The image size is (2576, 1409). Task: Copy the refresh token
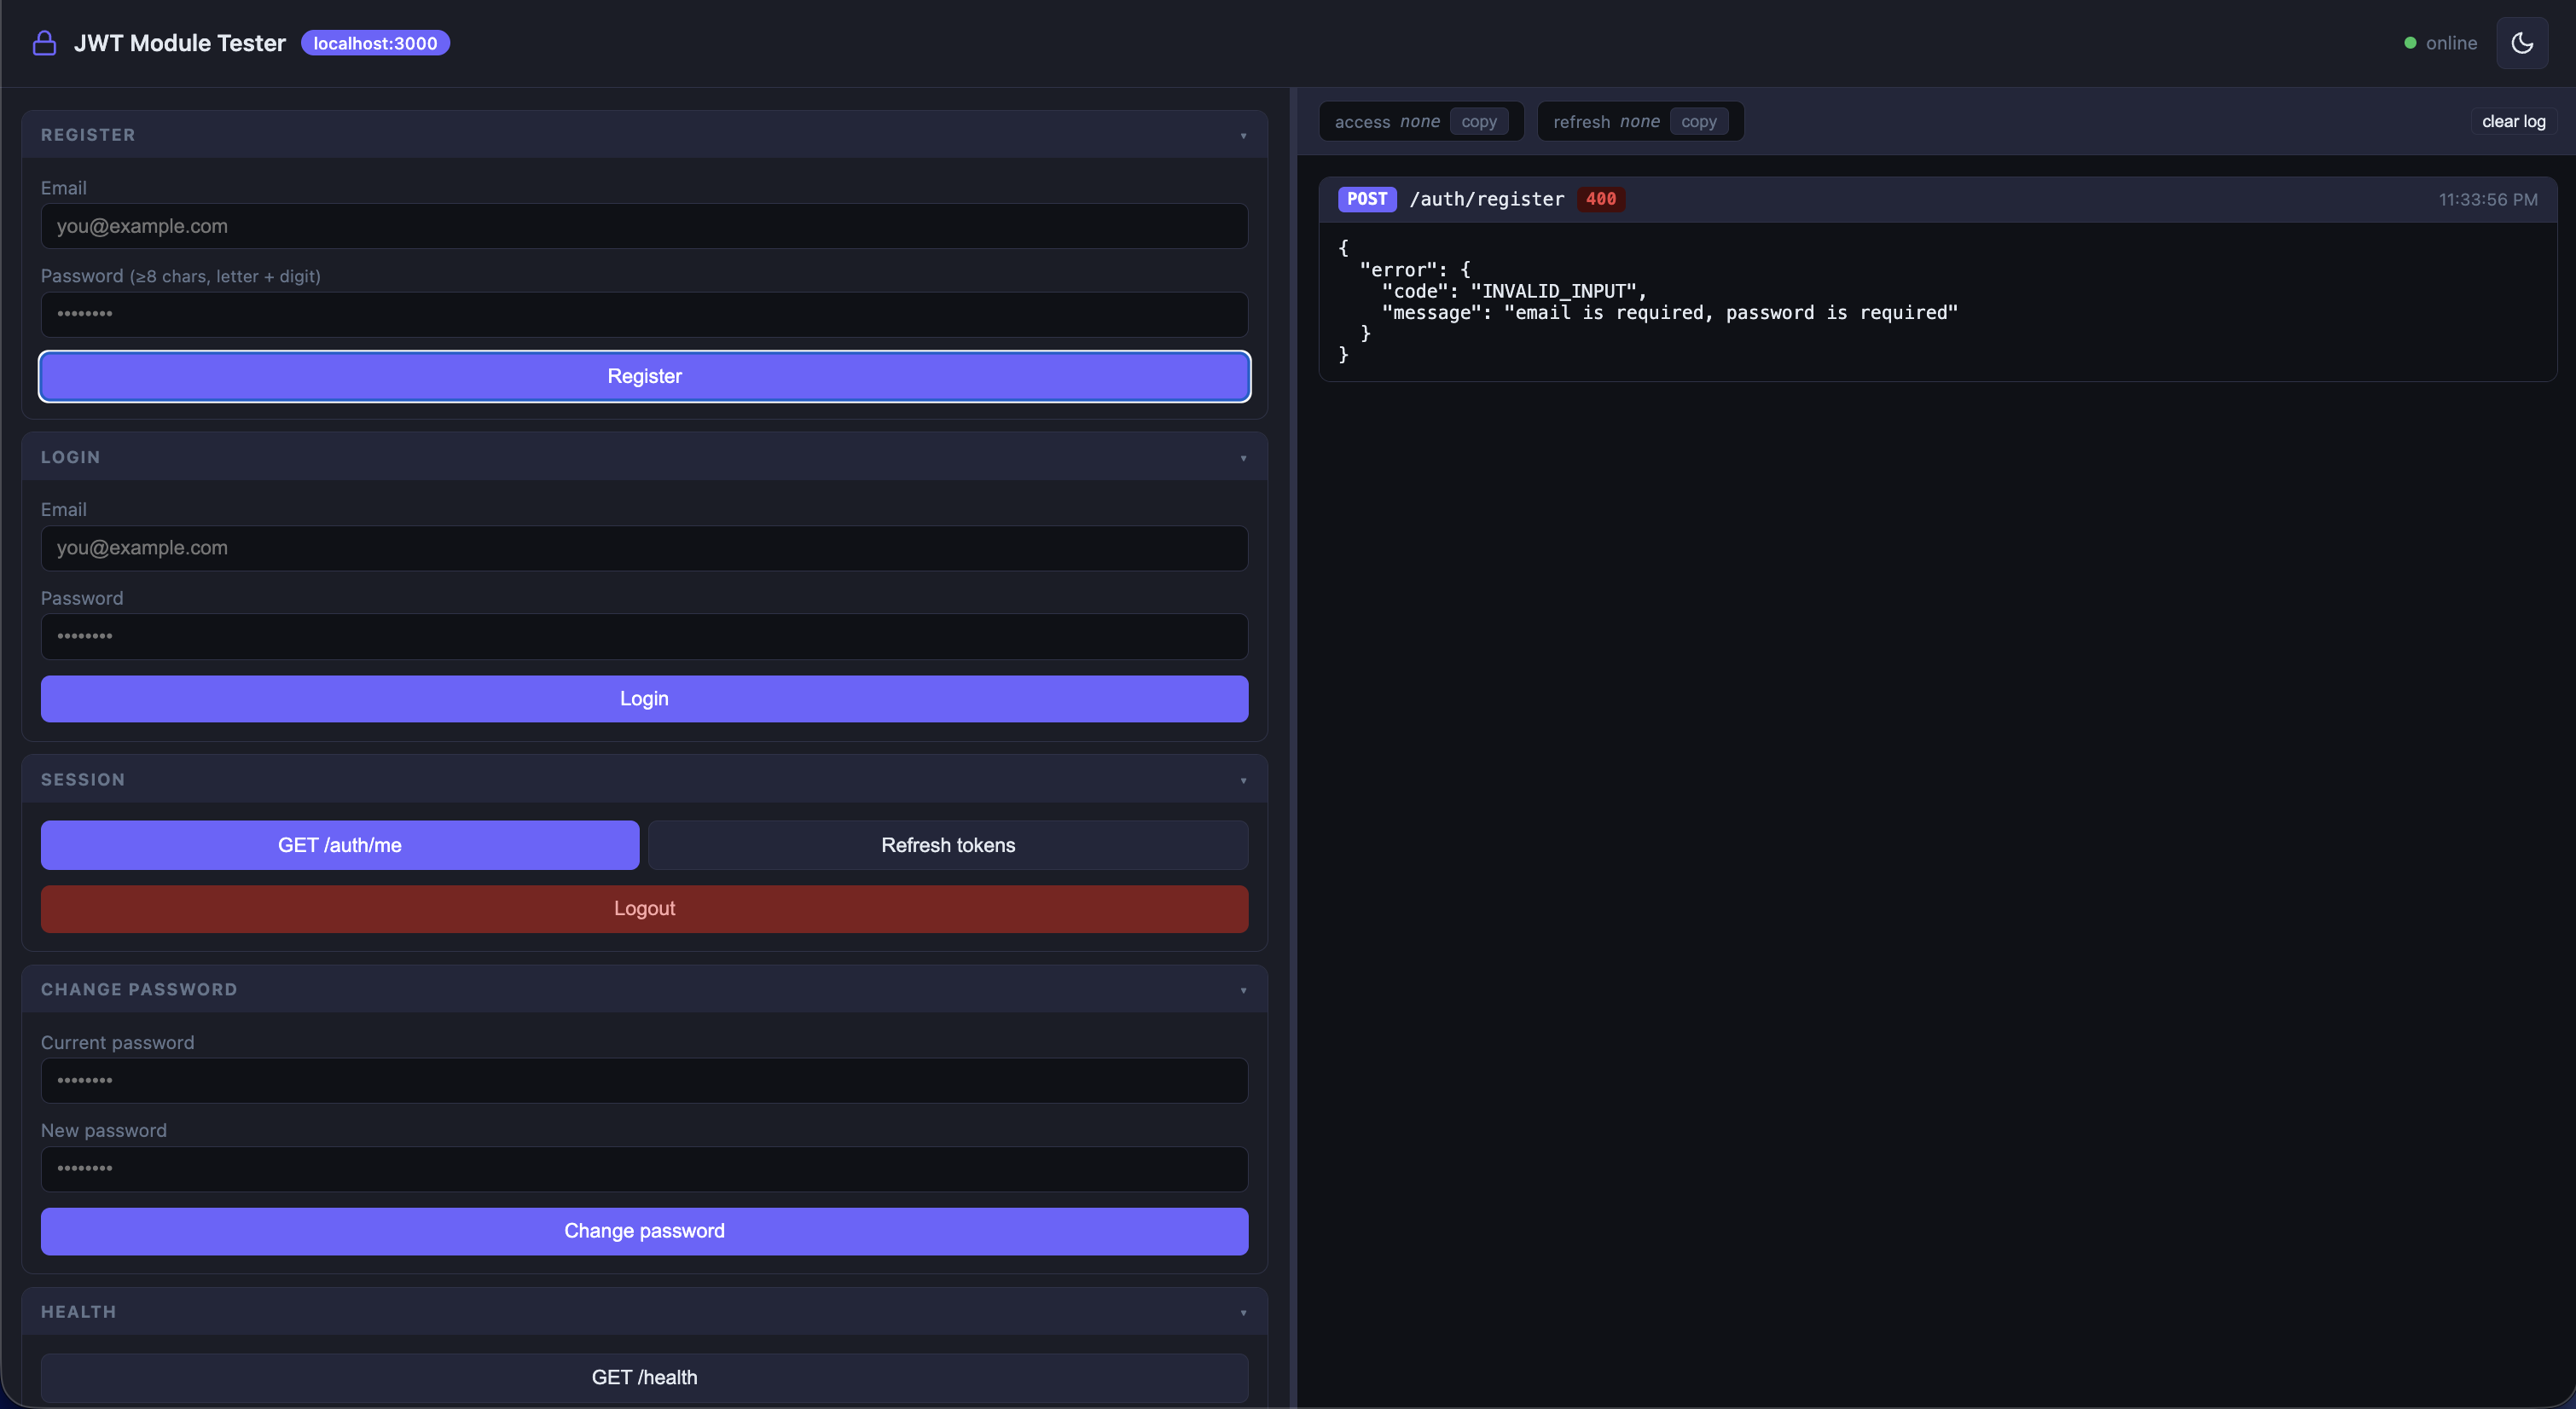1698,122
